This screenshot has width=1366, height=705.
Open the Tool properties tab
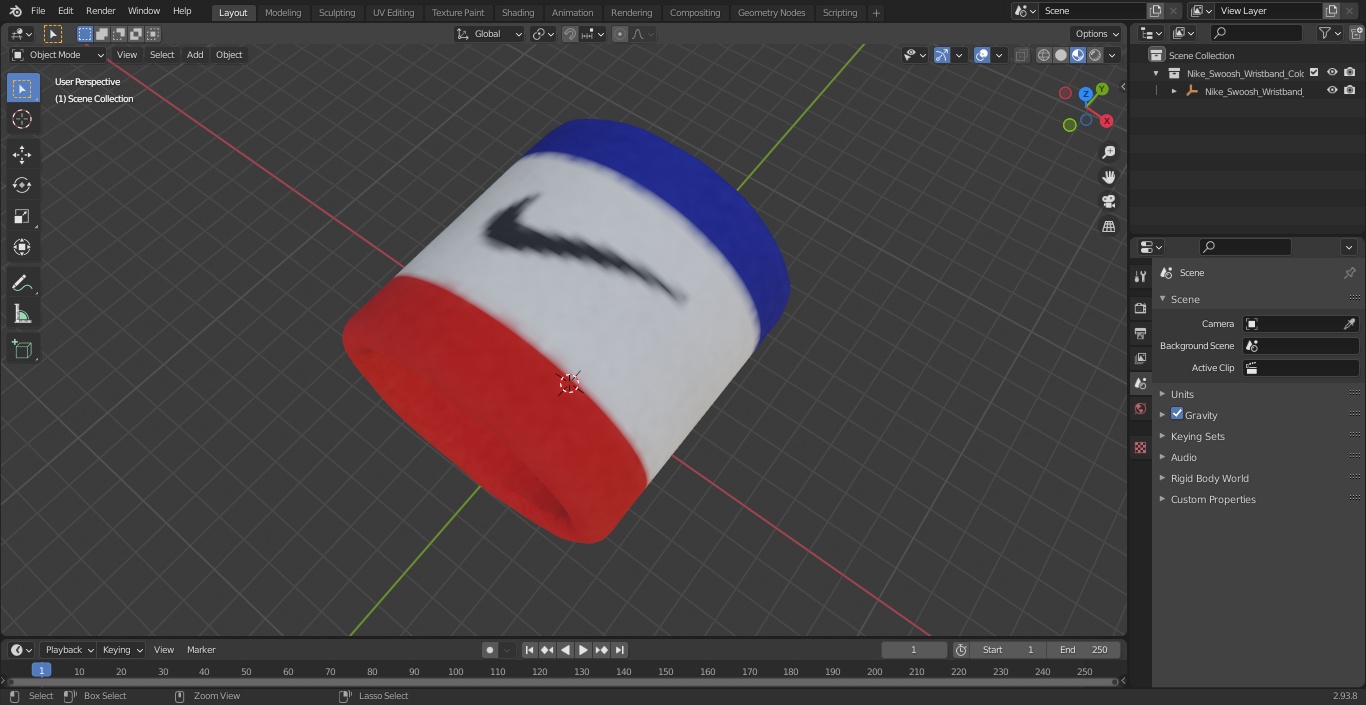tap(1140, 276)
